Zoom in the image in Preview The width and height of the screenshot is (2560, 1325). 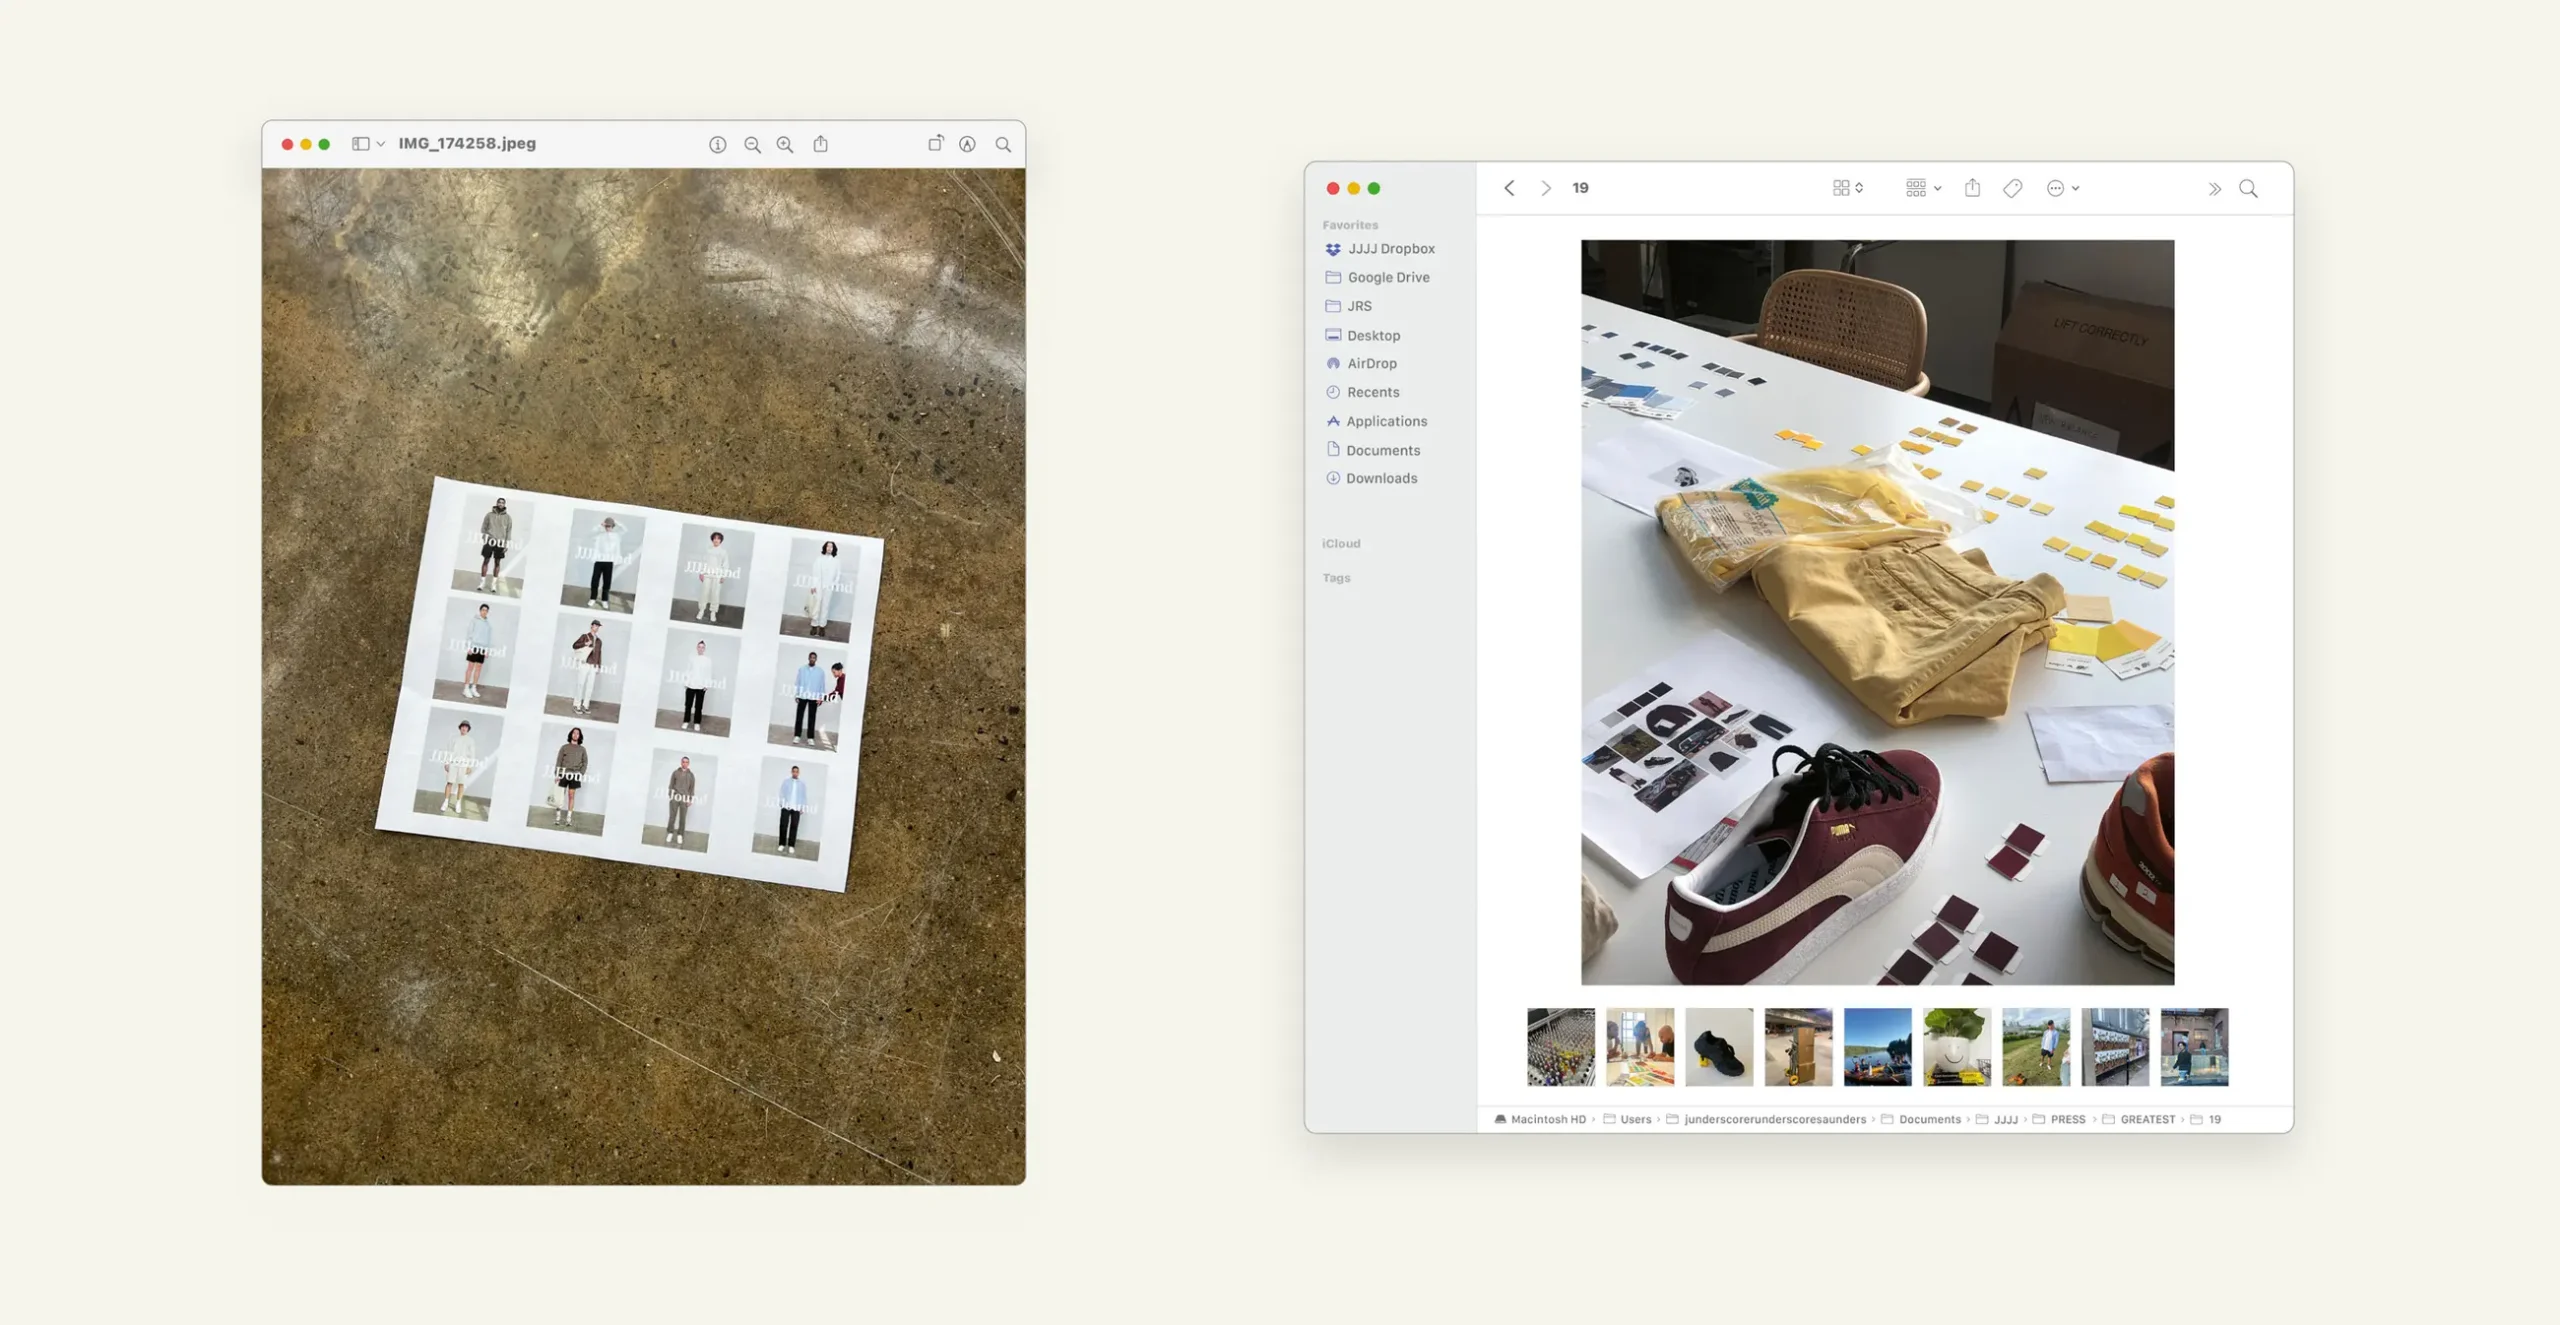click(785, 144)
